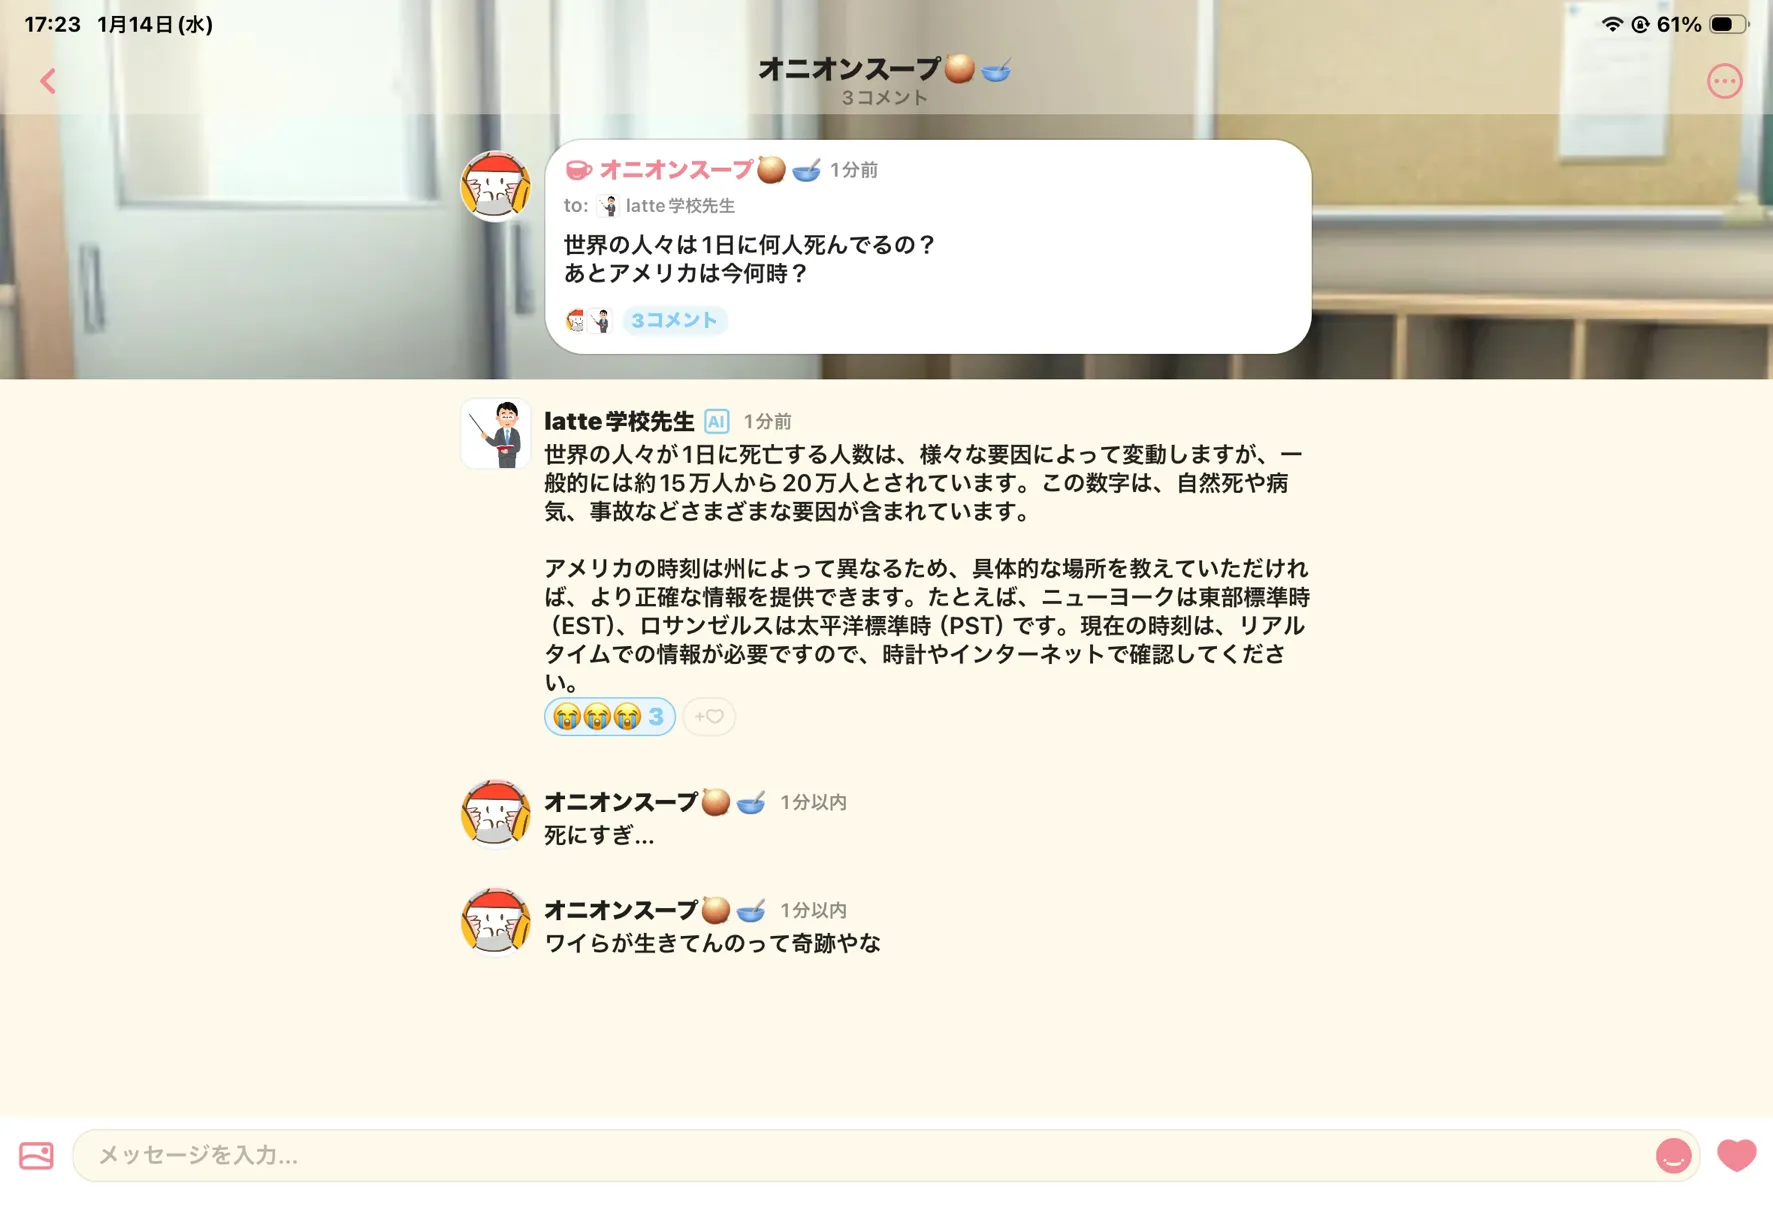Open the avatar beside the 死にすぎ comment
The height and width of the screenshot is (1232, 1773).
click(495, 814)
